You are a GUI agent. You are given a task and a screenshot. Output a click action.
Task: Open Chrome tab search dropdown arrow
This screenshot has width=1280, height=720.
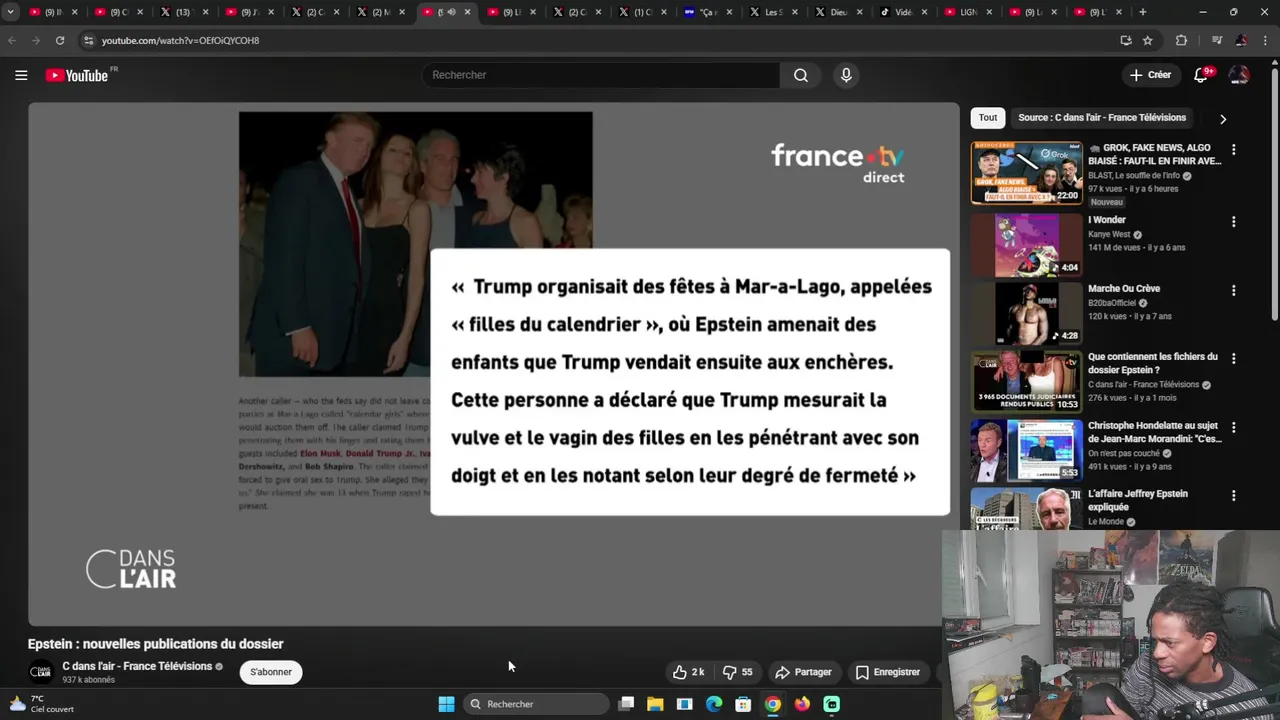(x=10, y=12)
